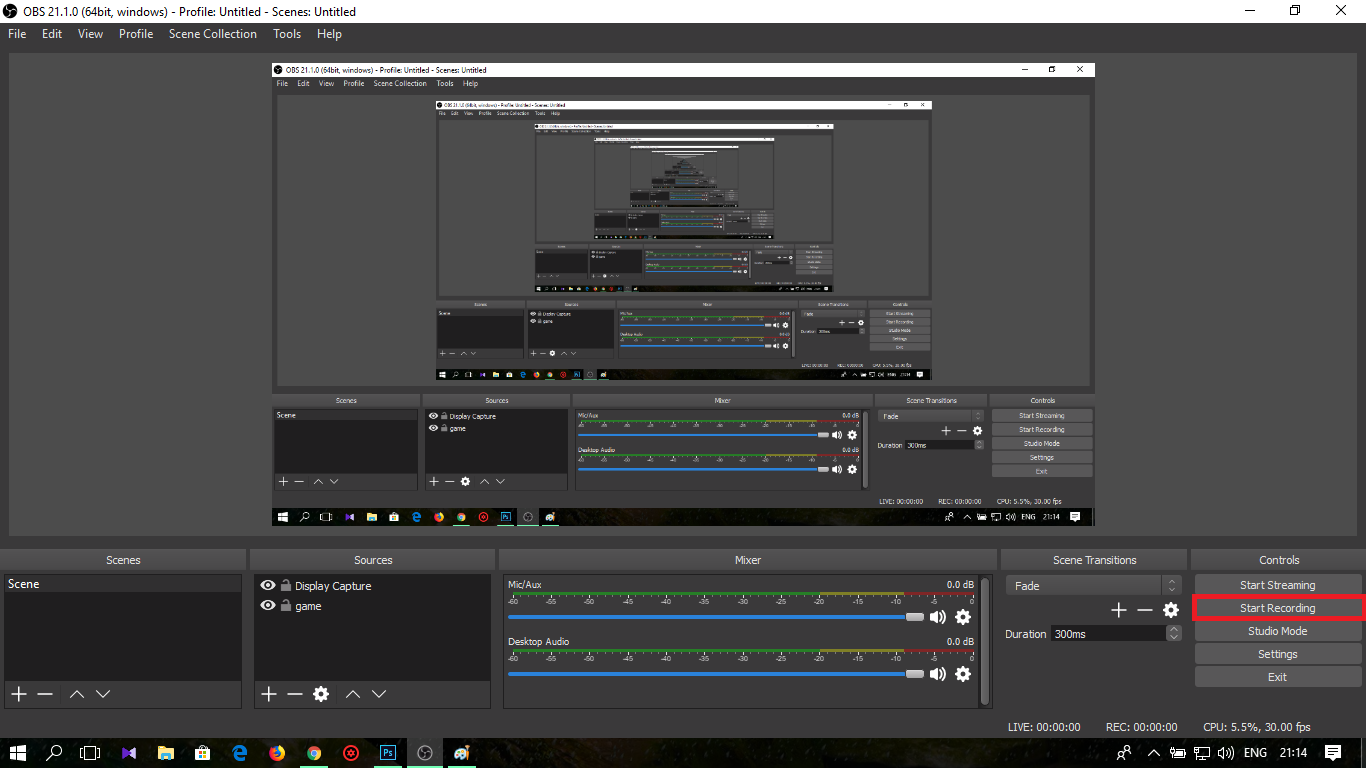This screenshot has width=1366, height=768.
Task: Click Start Streaming
Action: 1278,585
